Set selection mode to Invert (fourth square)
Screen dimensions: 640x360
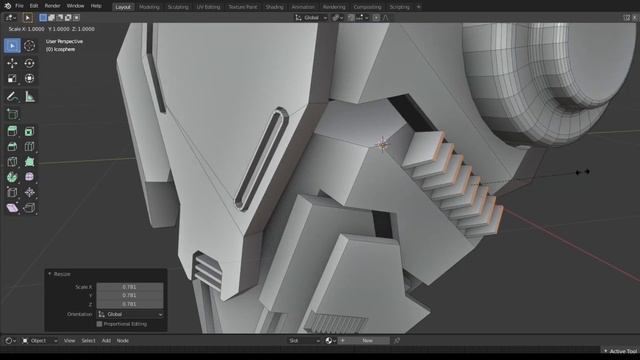[x=68, y=18]
